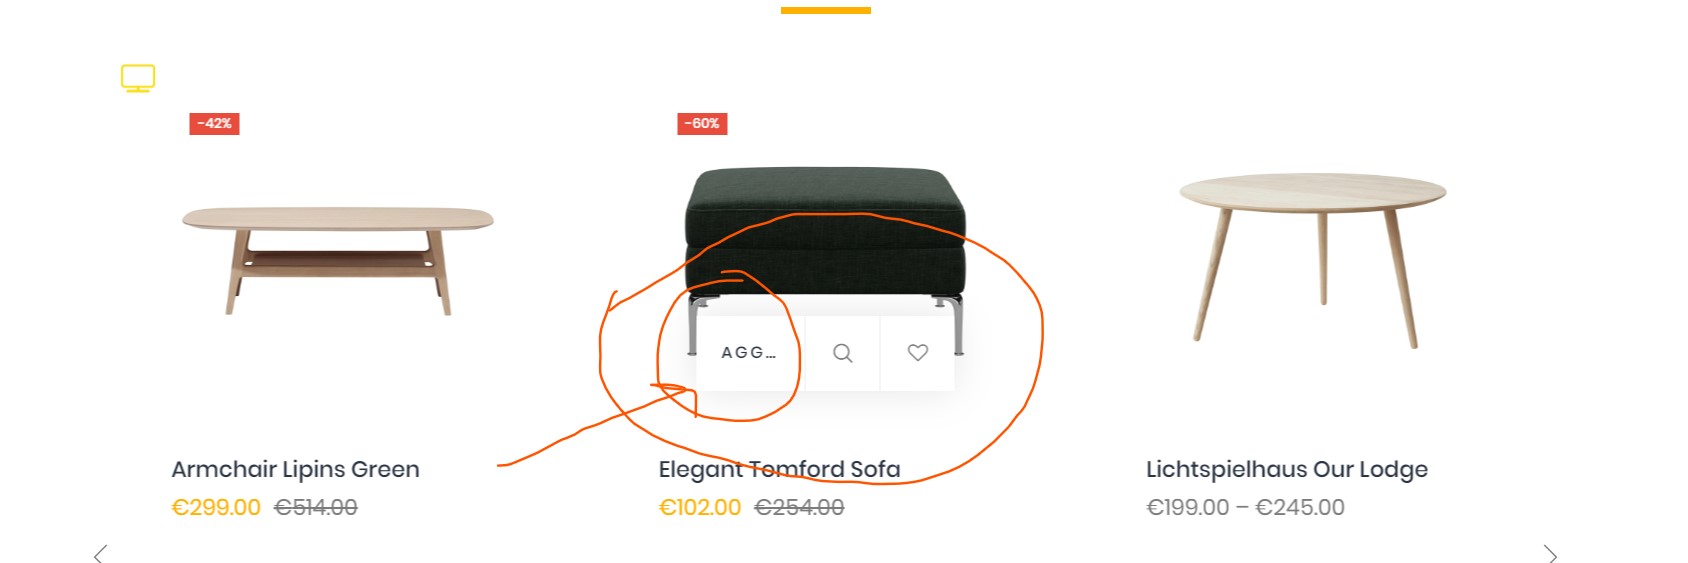The width and height of the screenshot is (1688, 563).
Task: Add Elegant Tomford Sofa to wishlist heart
Action: pos(918,353)
